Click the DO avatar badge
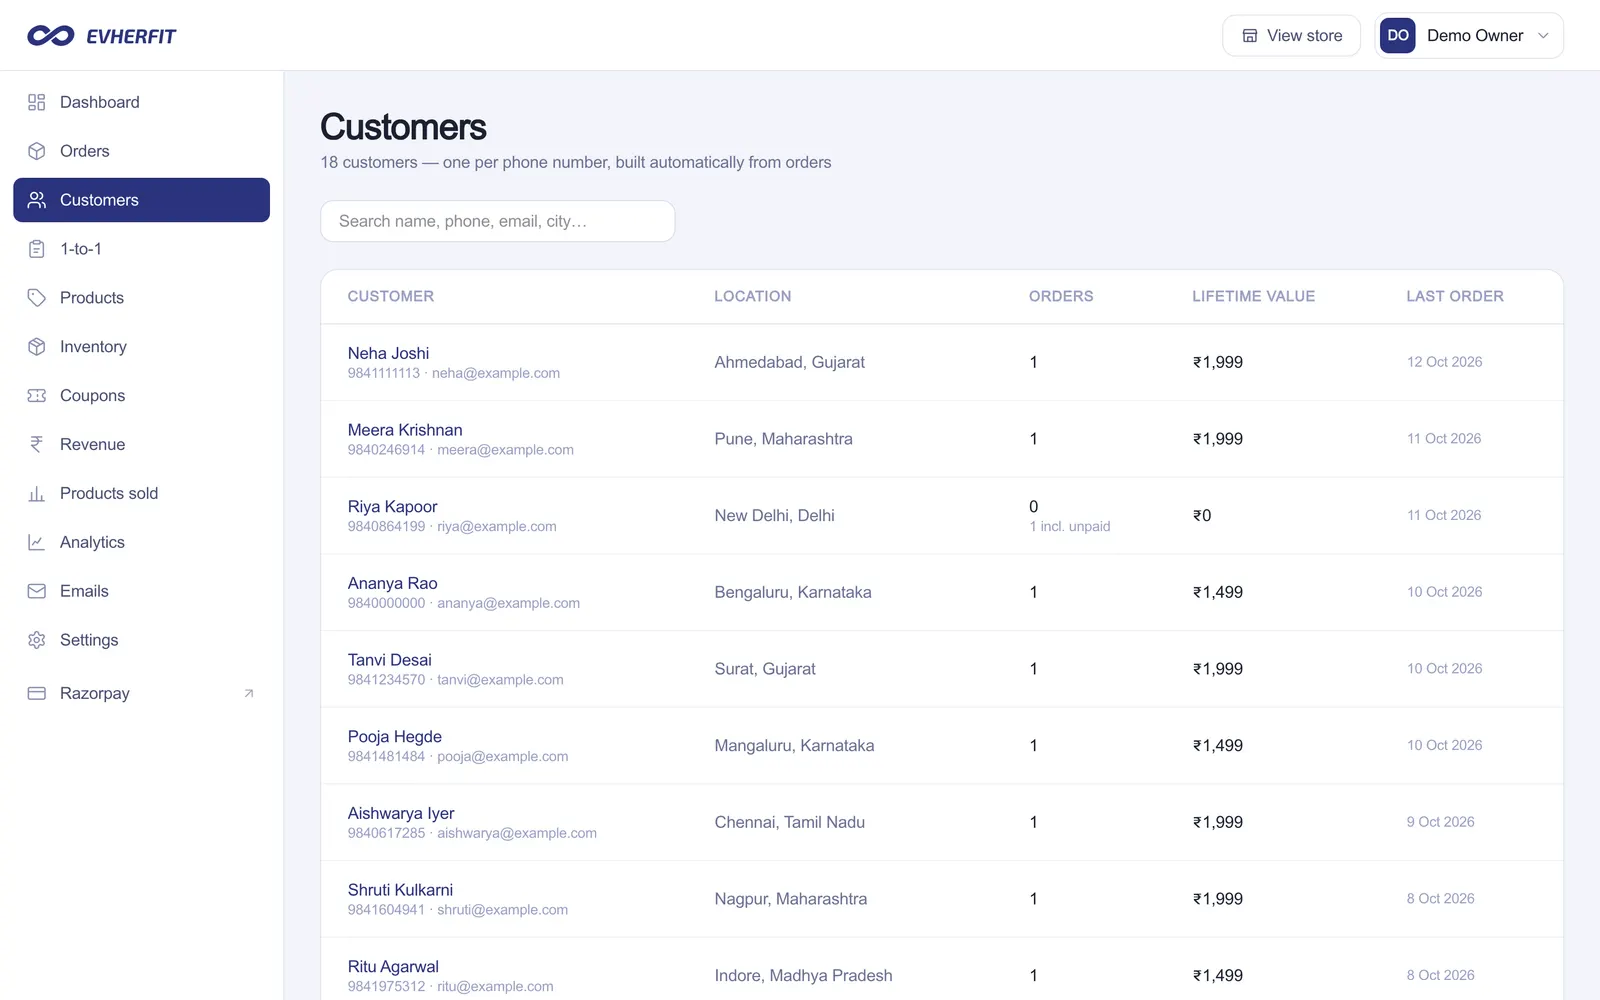Screen dimensions: 1600x1000 click(x=1398, y=35)
